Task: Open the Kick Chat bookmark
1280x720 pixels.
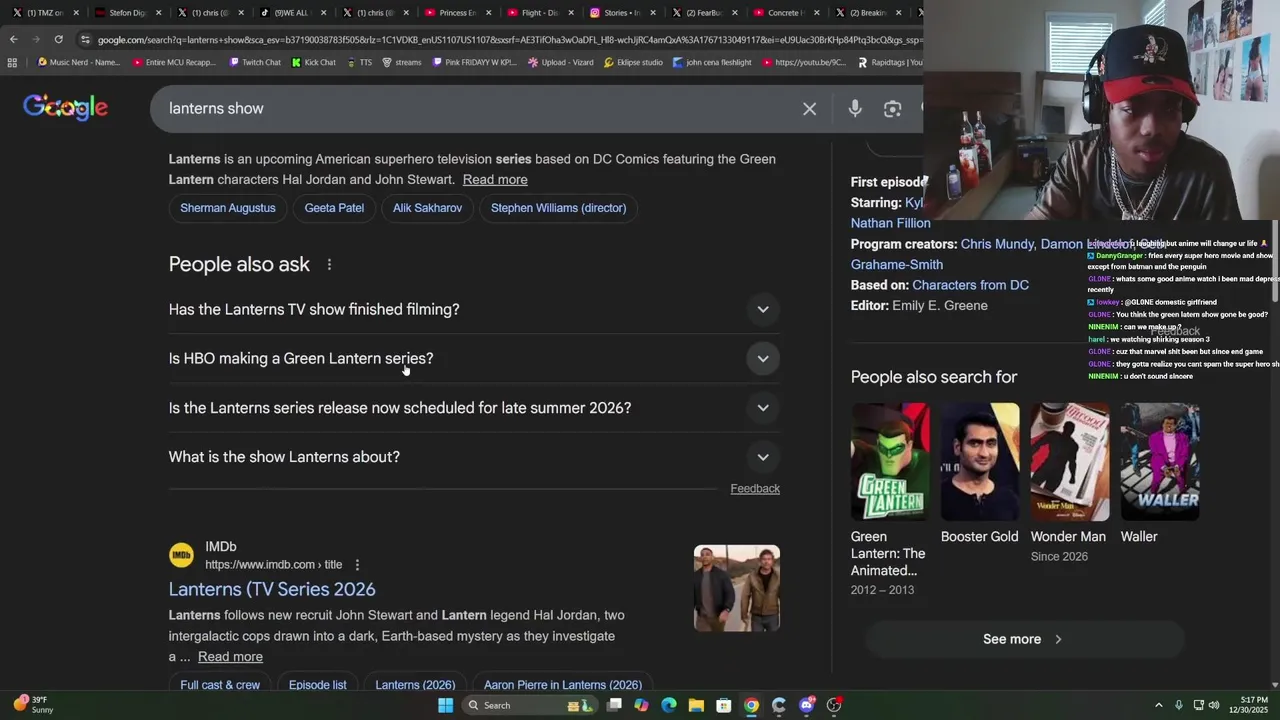Action: (x=314, y=62)
